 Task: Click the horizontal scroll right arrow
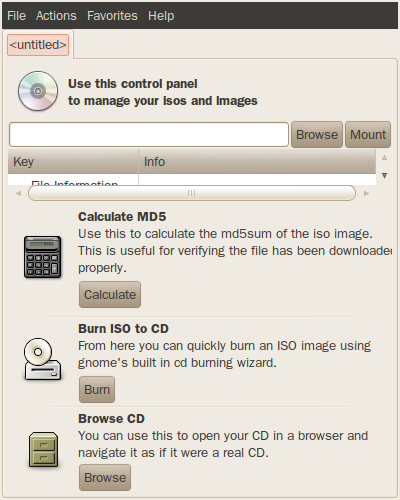pyautogui.click(x=366, y=193)
